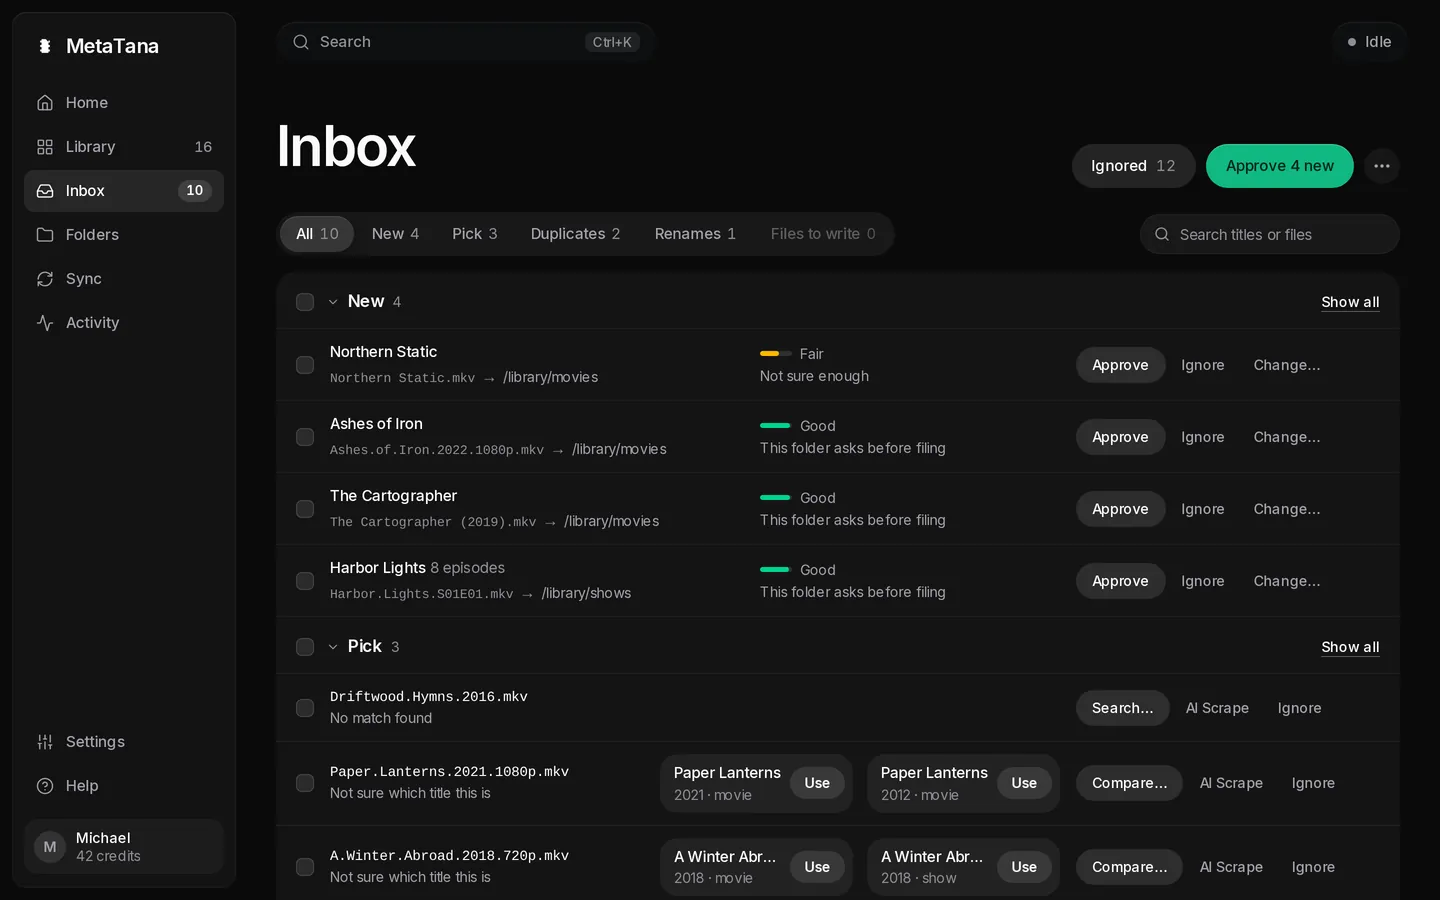This screenshot has height=900, width=1440.
Task: Select the Harbor Lights row checkbox
Action: pyautogui.click(x=305, y=581)
